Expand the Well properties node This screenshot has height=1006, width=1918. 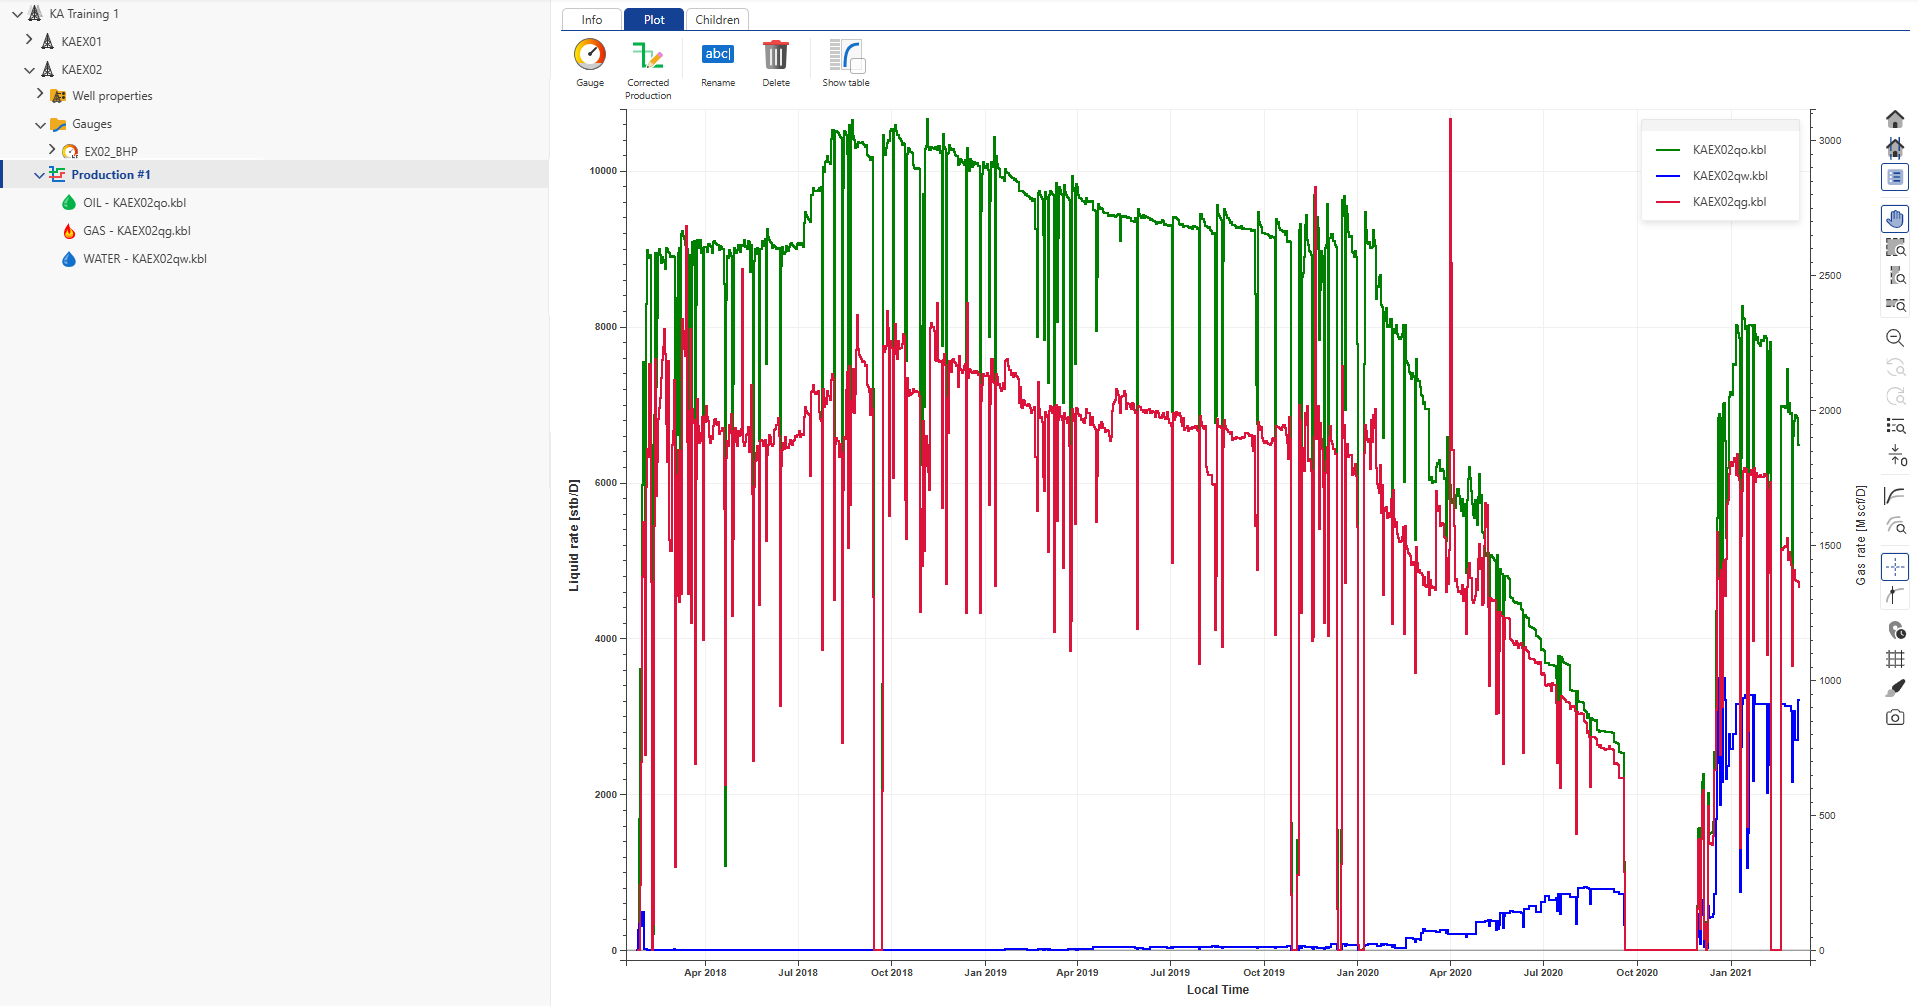coord(40,95)
